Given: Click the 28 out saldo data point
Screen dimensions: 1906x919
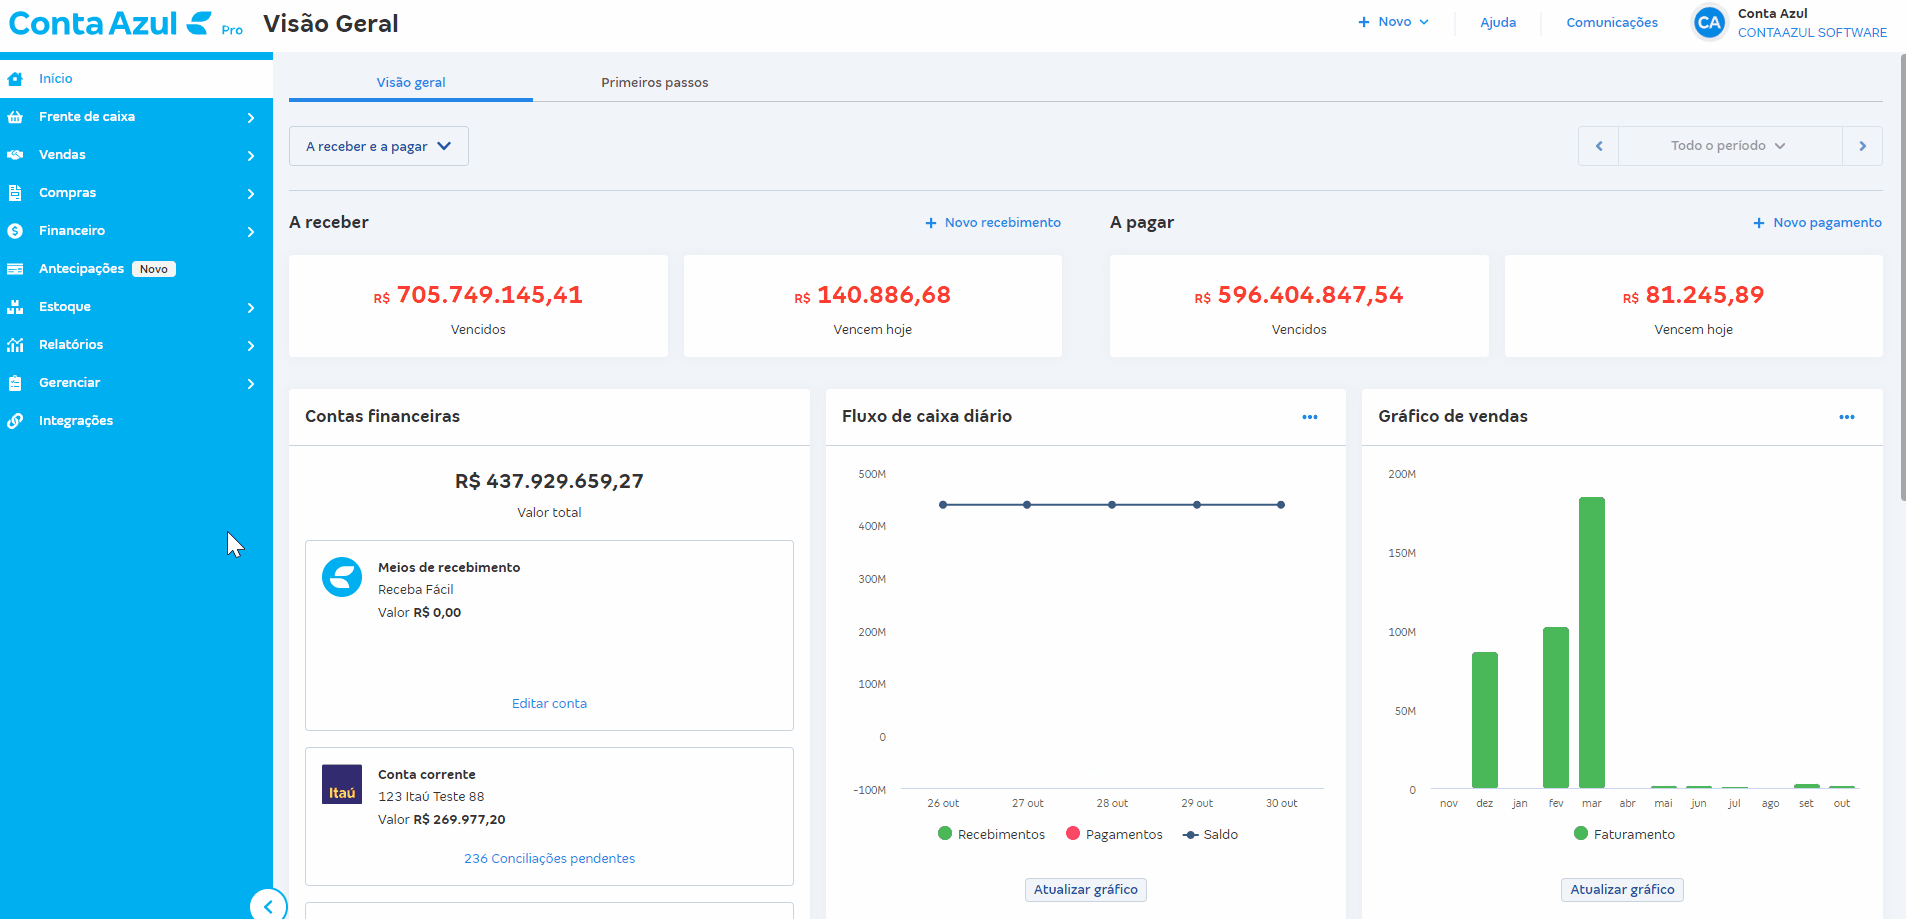Looking at the screenshot, I should tap(1112, 505).
